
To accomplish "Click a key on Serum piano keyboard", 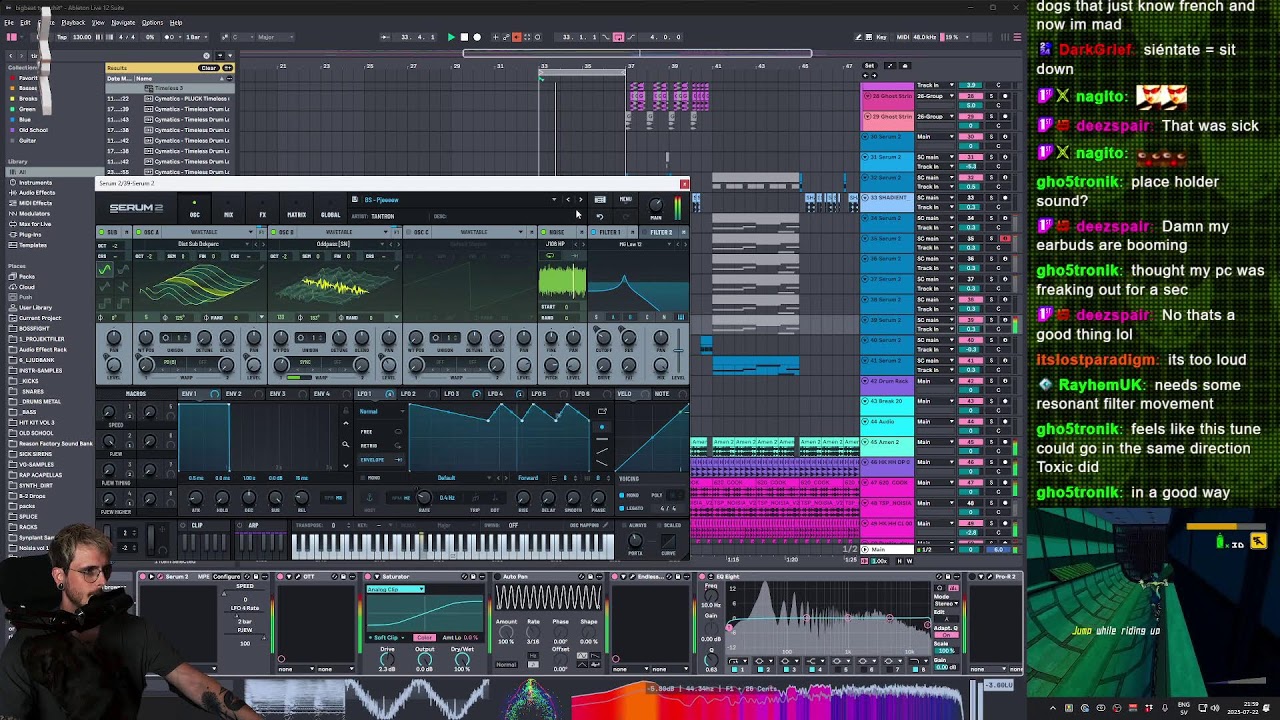I will point(452,546).
